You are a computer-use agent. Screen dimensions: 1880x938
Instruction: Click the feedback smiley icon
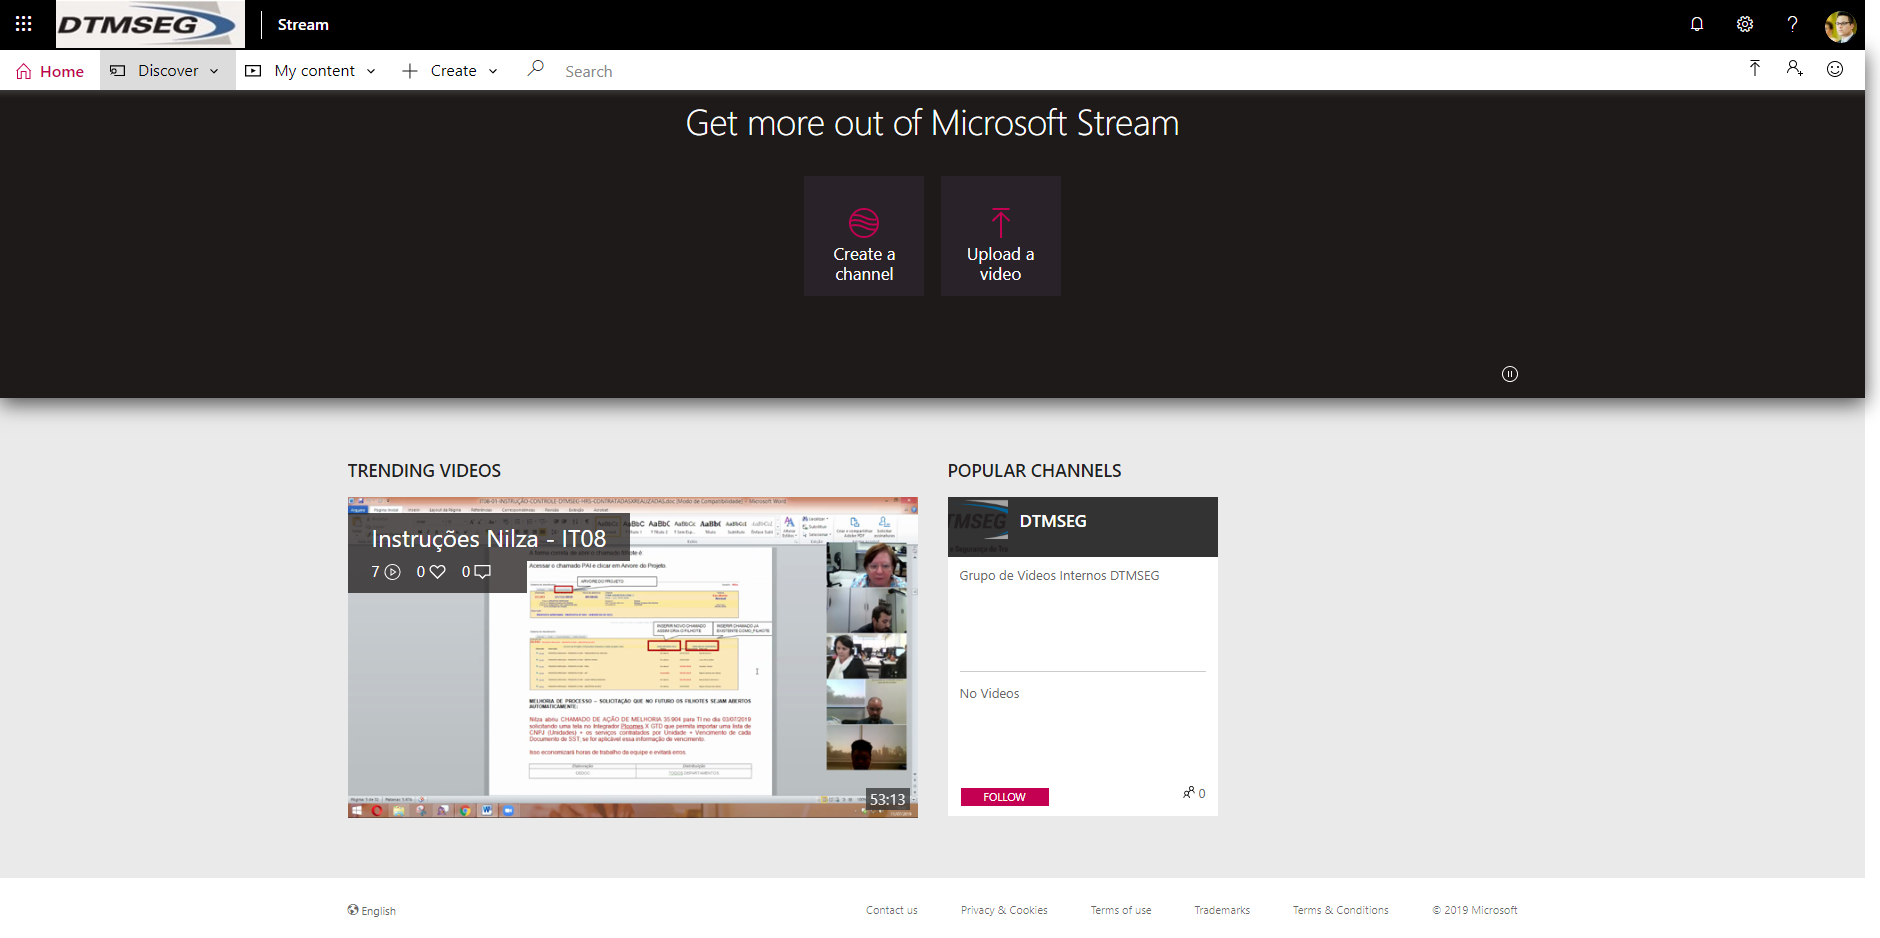[1835, 68]
